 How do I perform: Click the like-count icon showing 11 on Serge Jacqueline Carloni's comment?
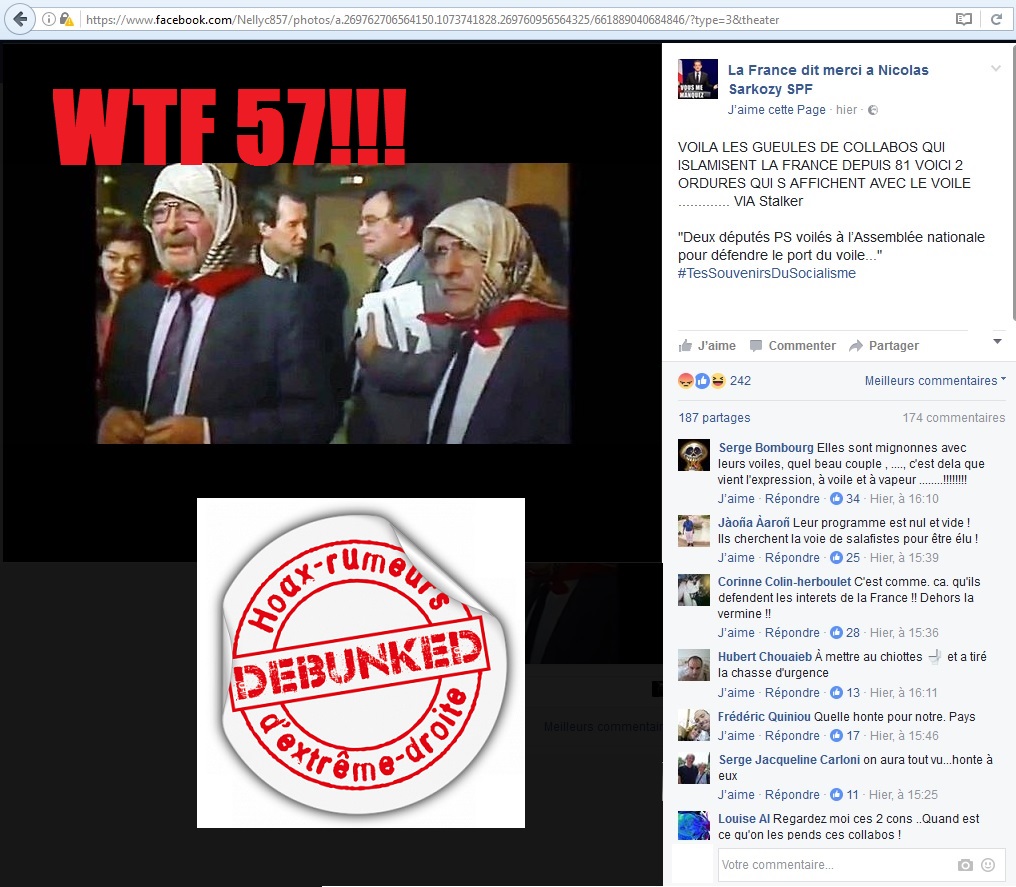point(837,795)
